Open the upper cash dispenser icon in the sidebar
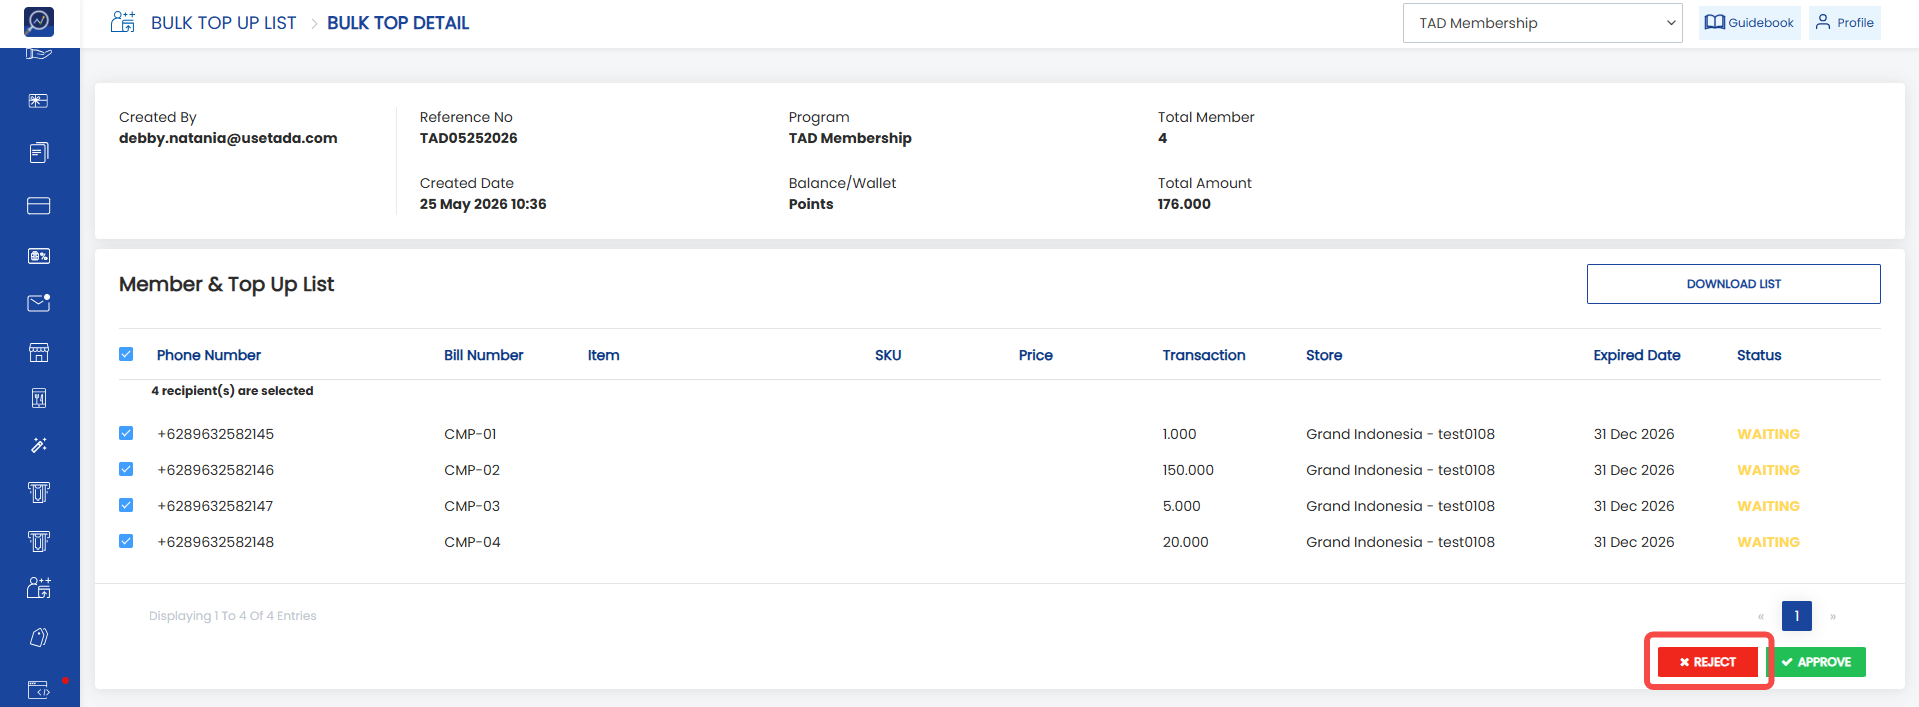 39,492
